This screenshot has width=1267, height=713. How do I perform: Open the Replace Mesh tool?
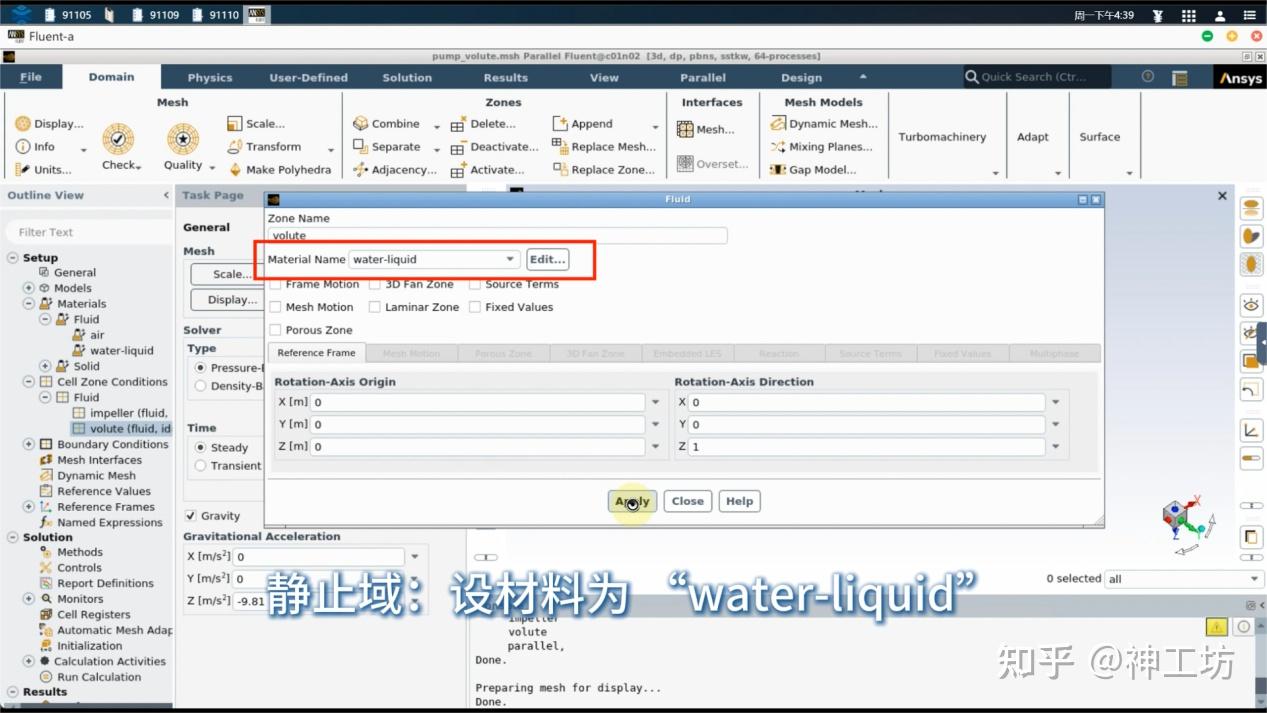(603, 147)
